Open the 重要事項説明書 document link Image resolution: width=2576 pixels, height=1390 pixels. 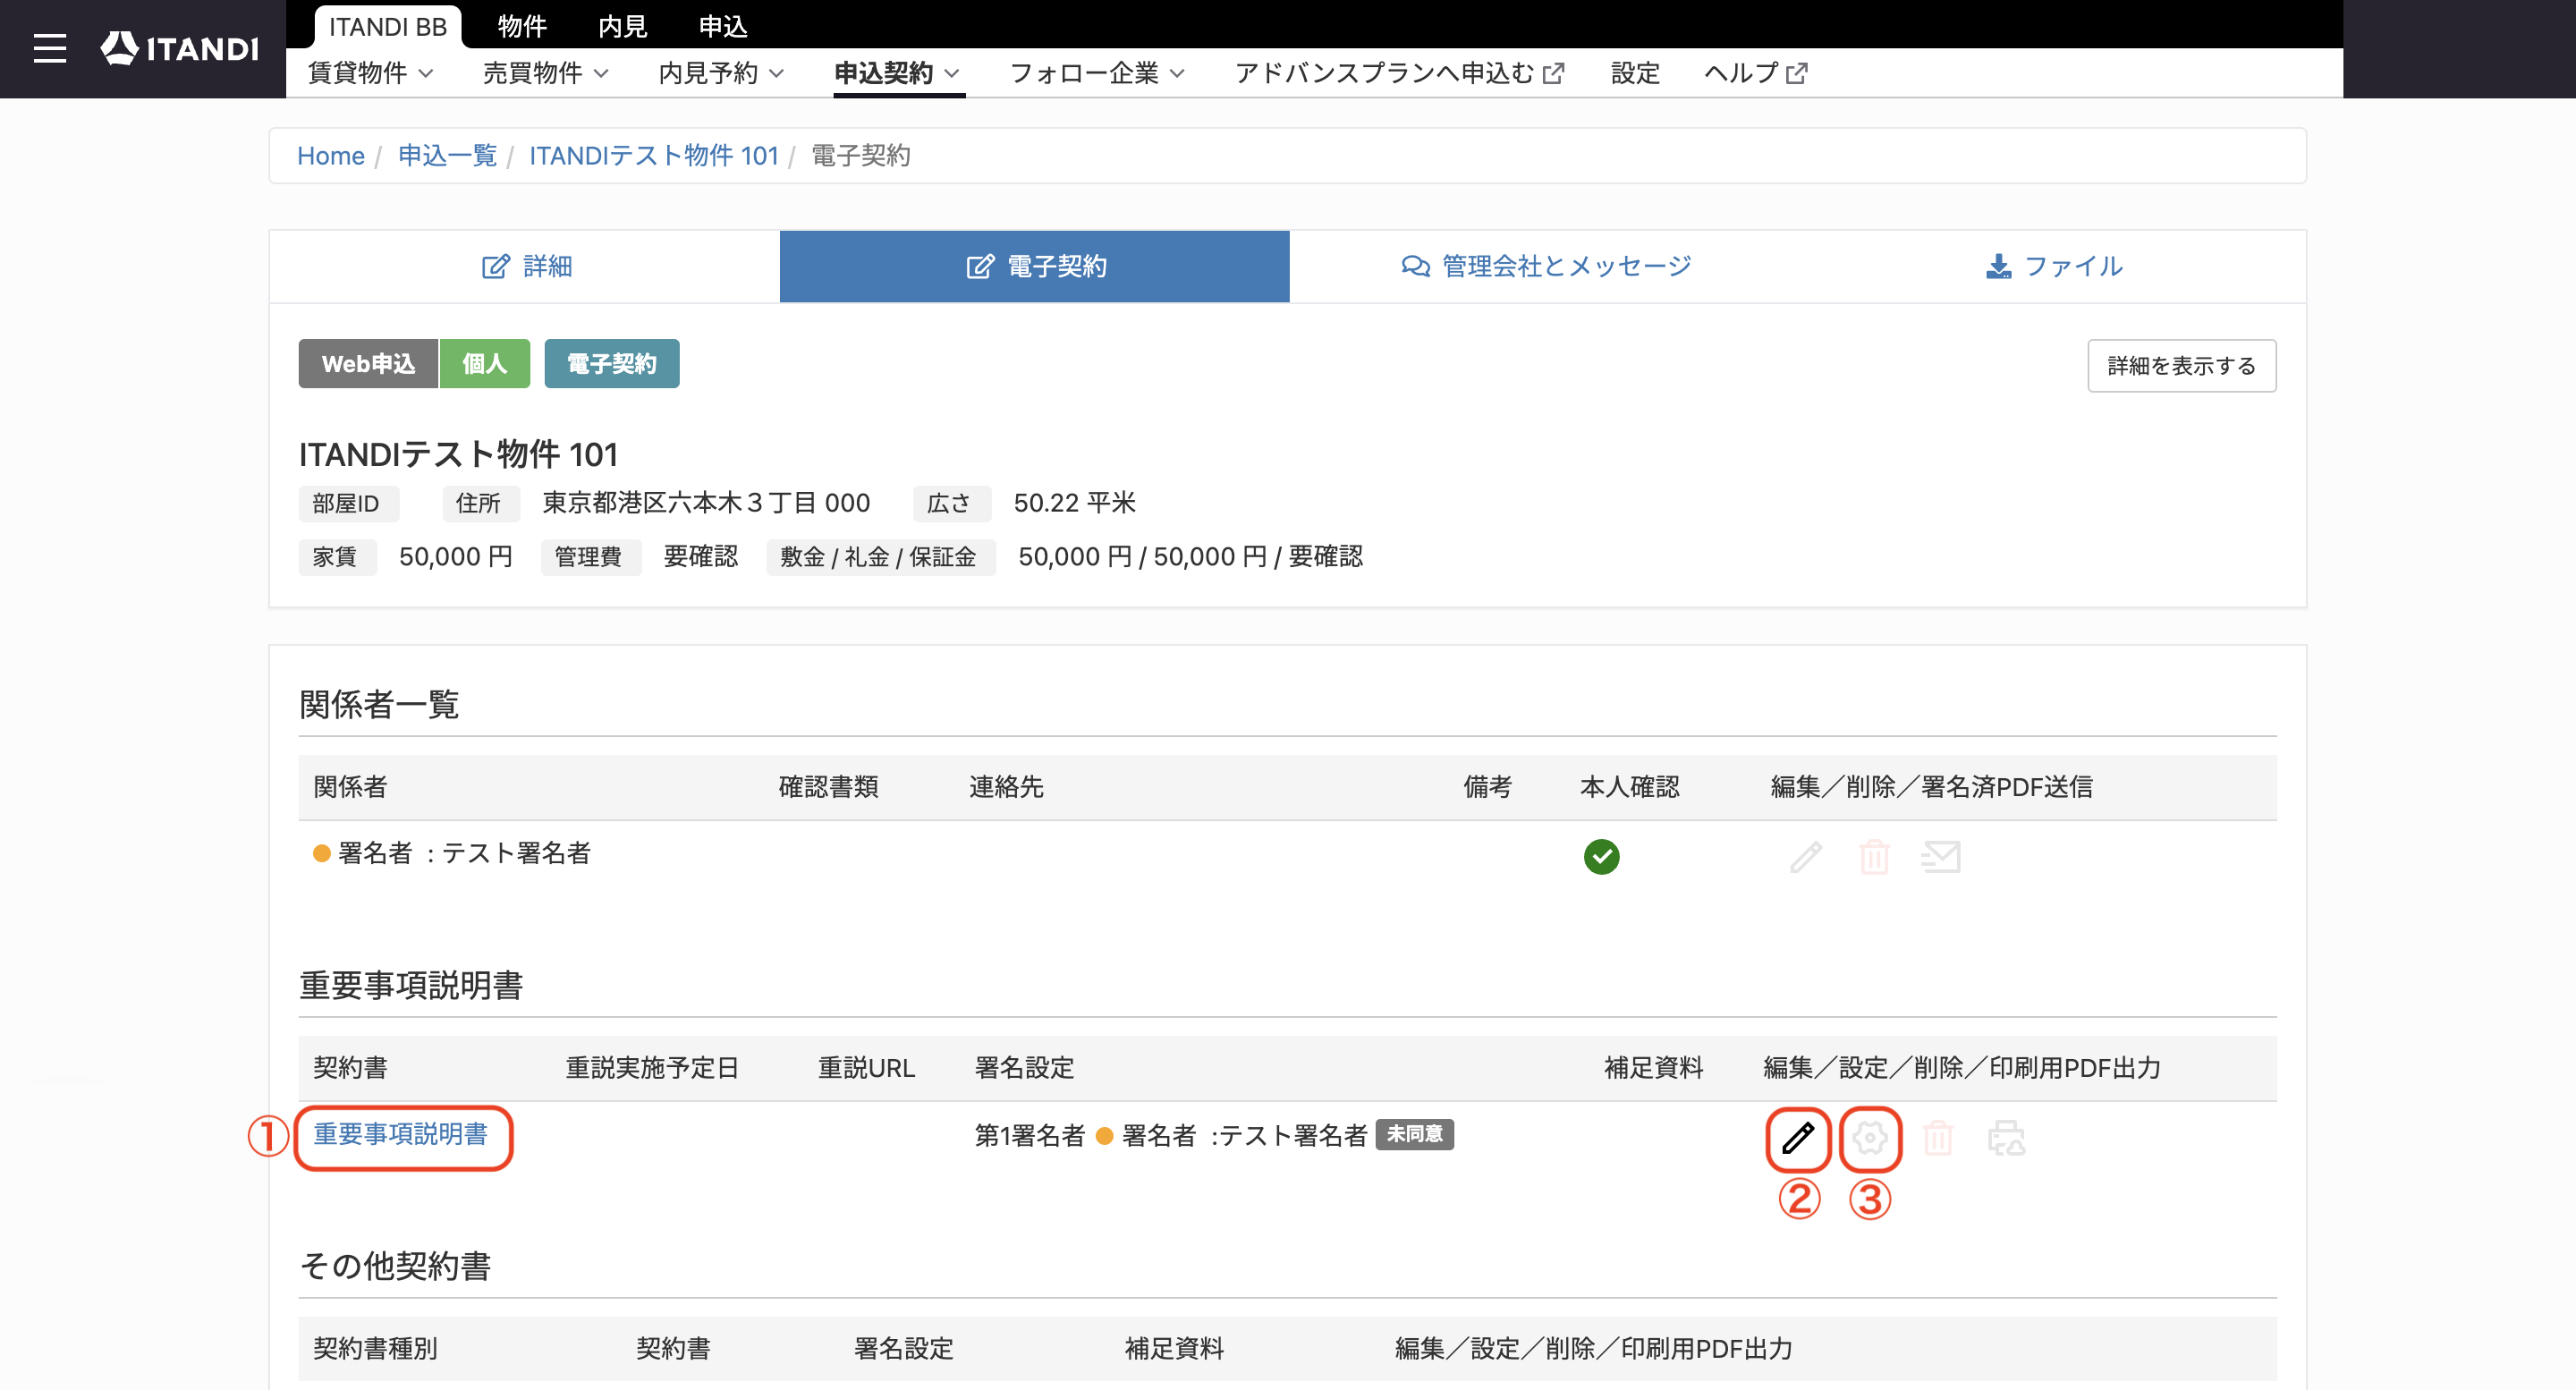[x=400, y=1134]
